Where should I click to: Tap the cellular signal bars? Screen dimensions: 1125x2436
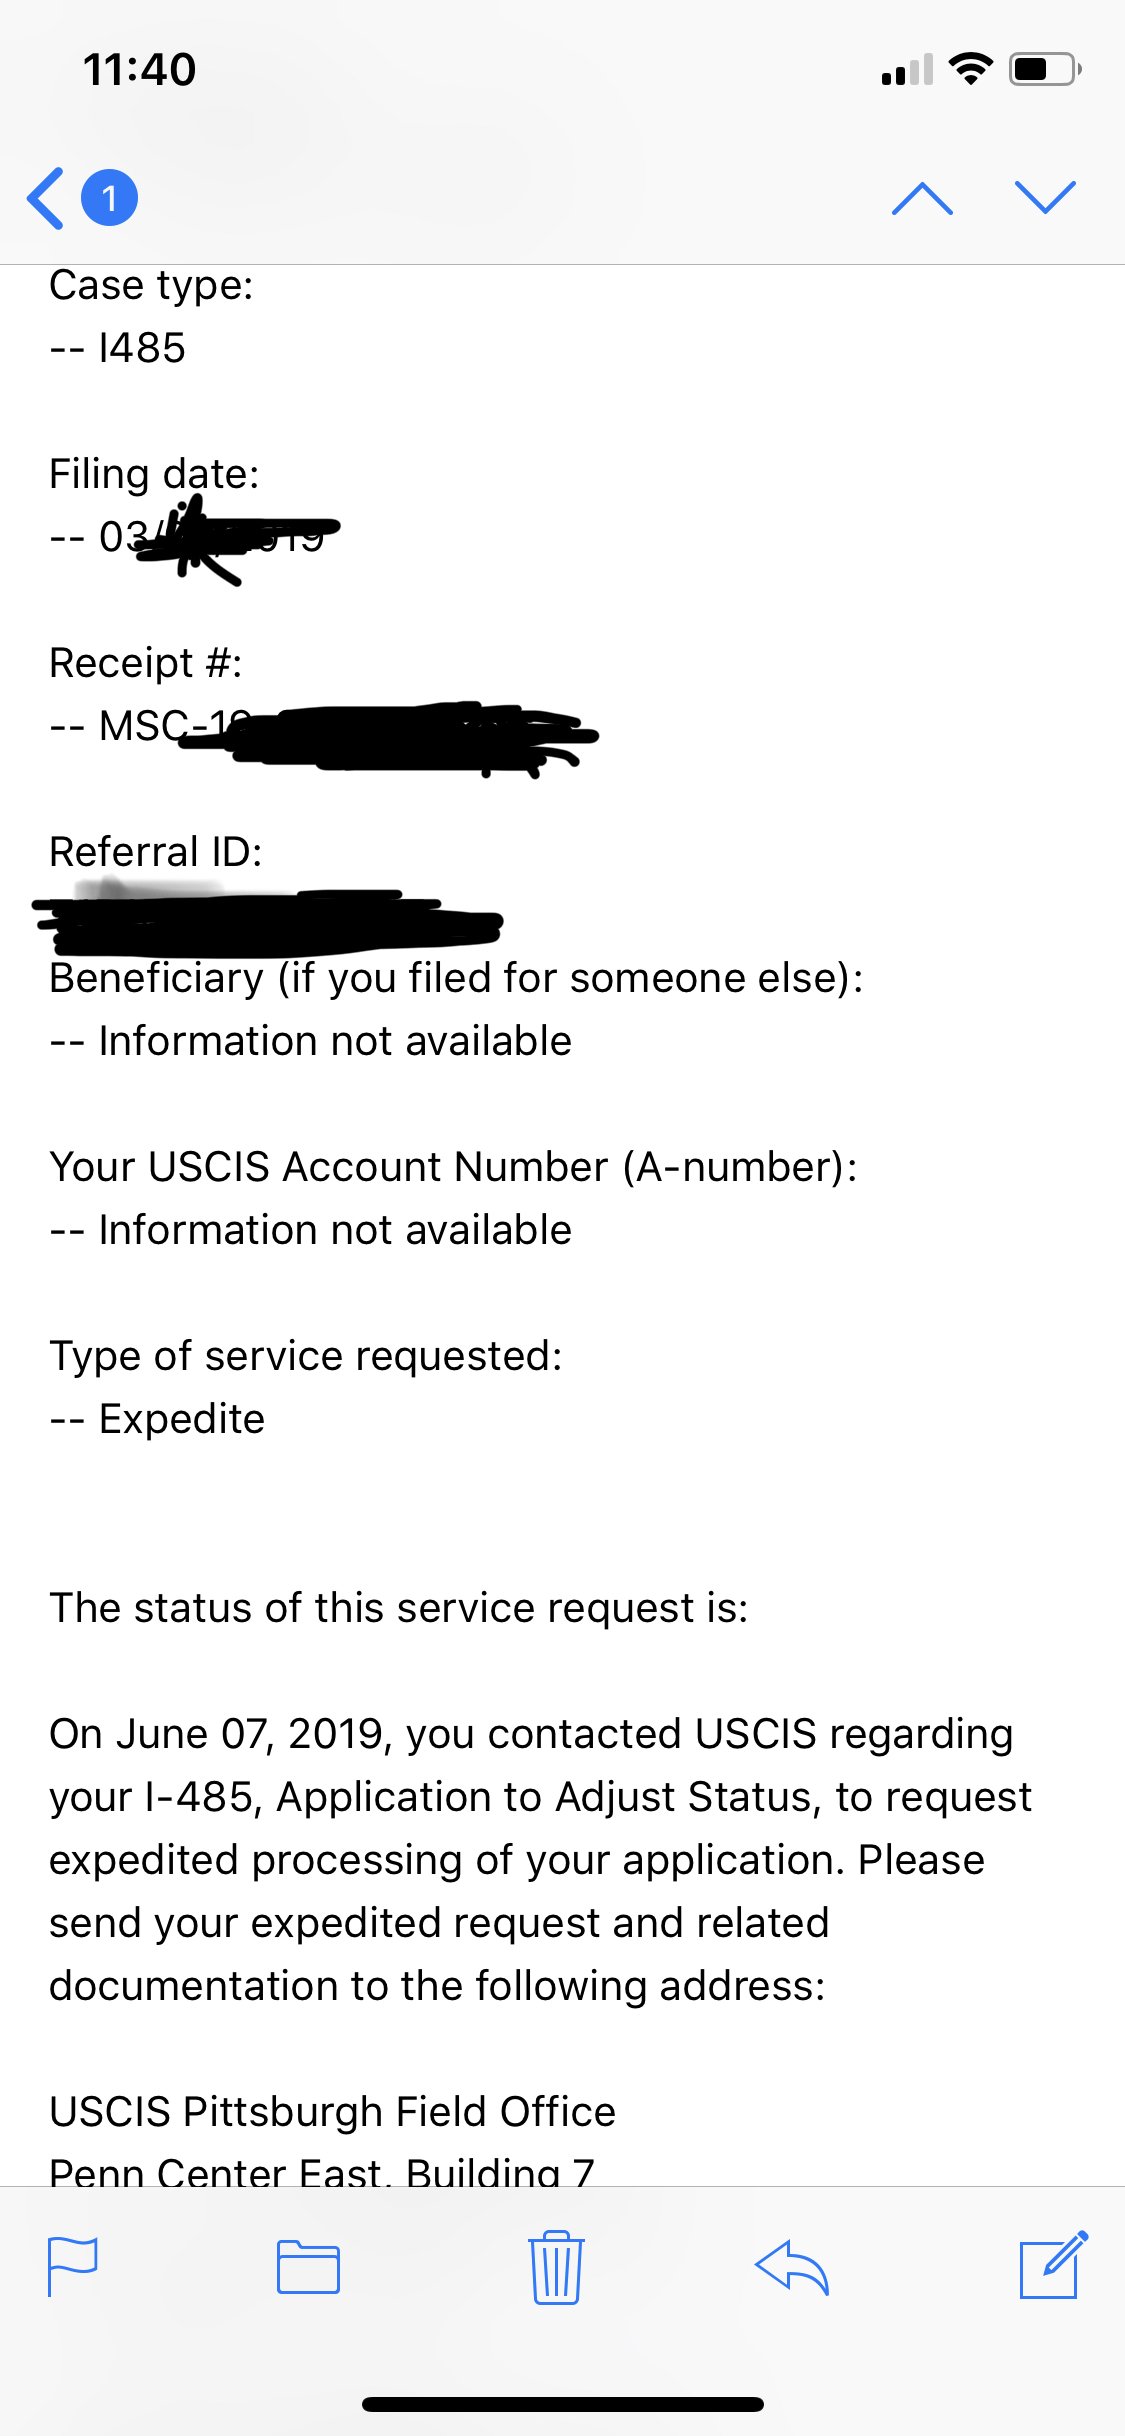coord(907,70)
